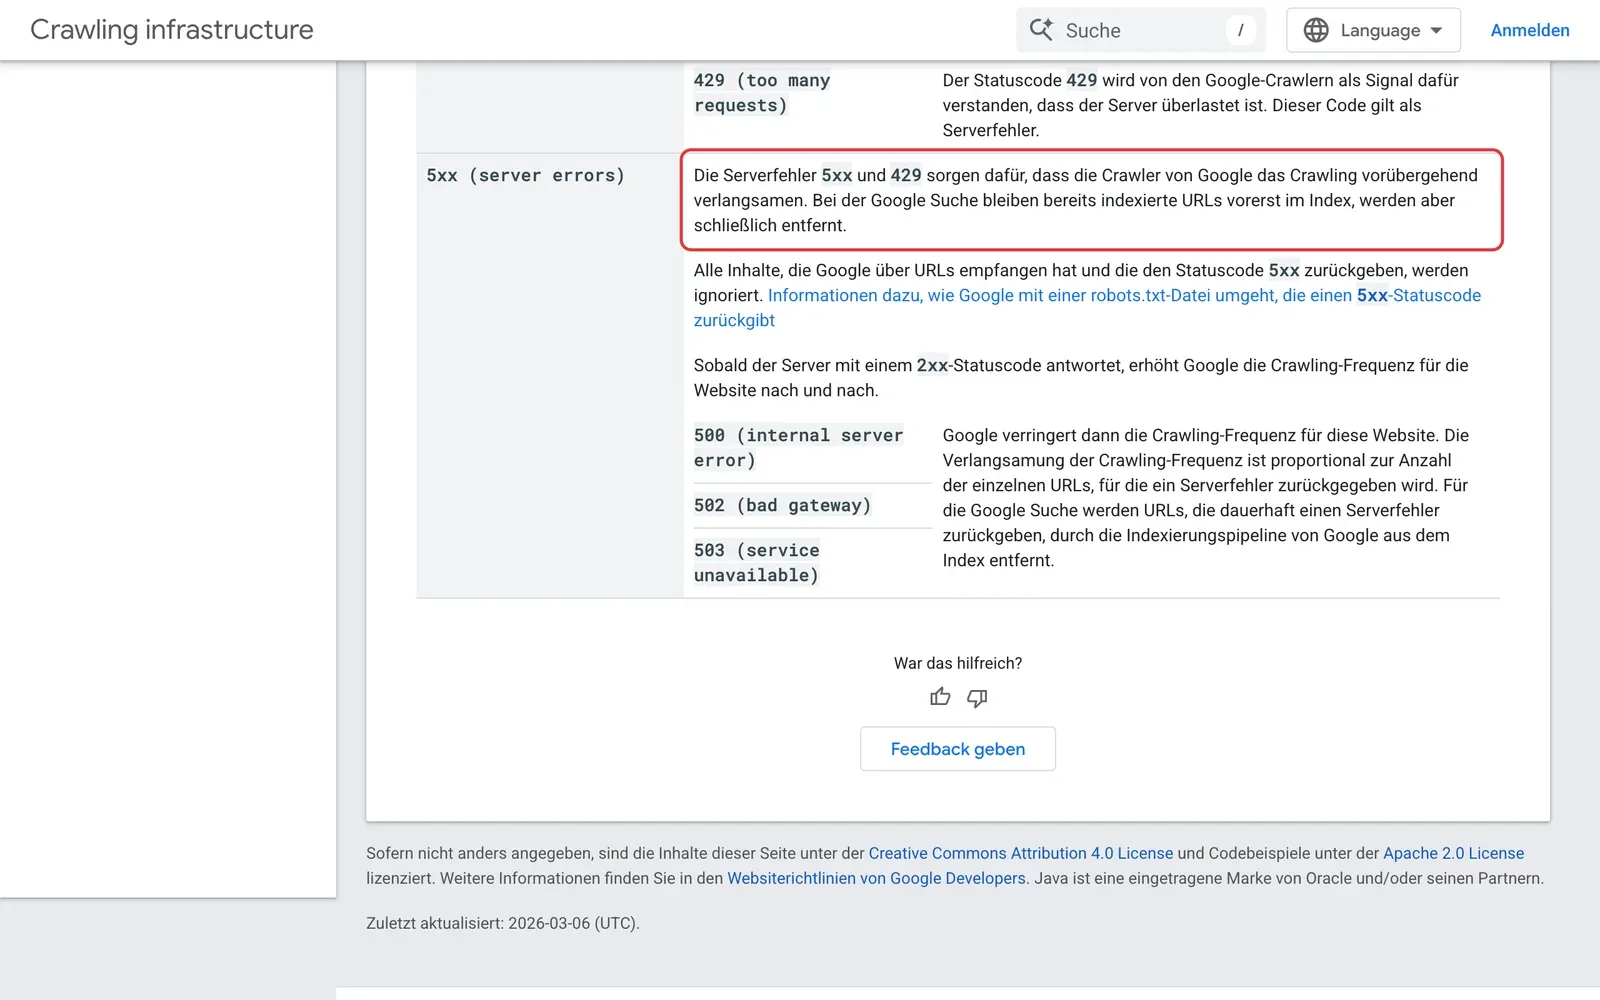Open the Crawling infrastructure title link
This screenshot has width=1600, height=1000.
[x=172, y=30]
